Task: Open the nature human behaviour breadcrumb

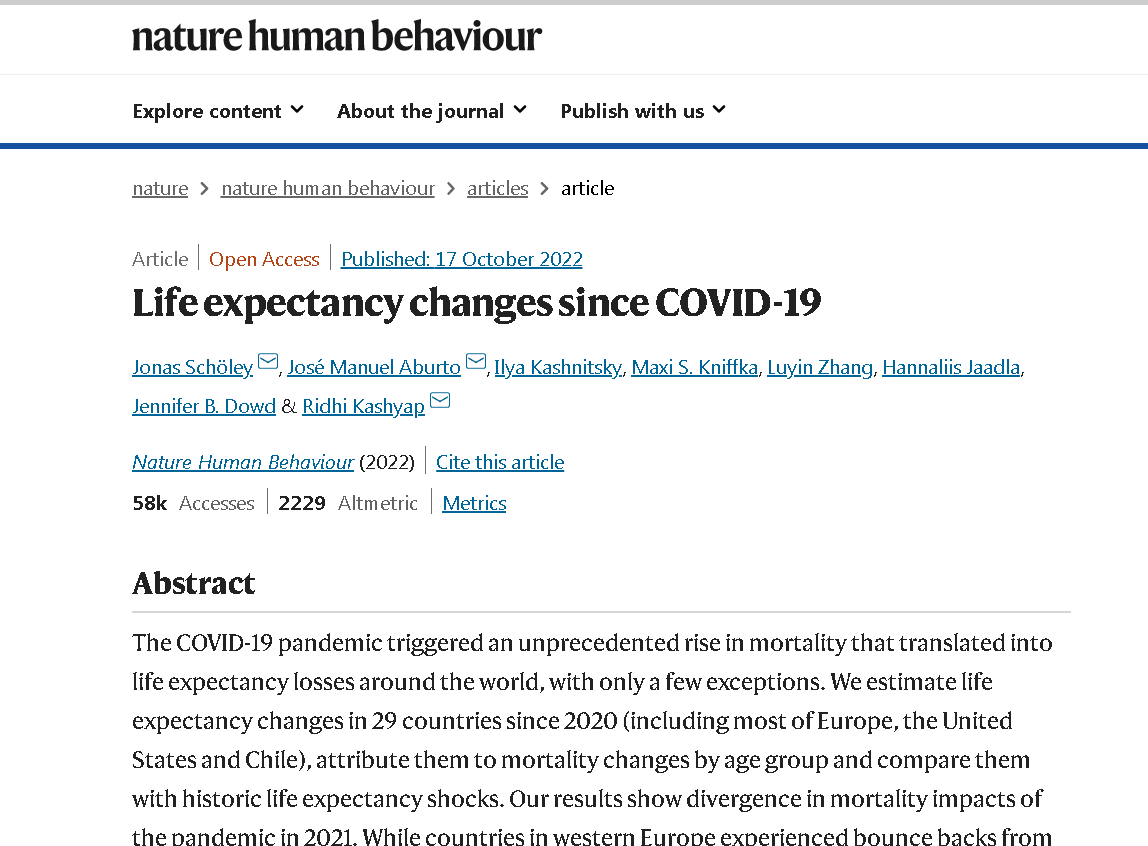Action: (328, 188)
